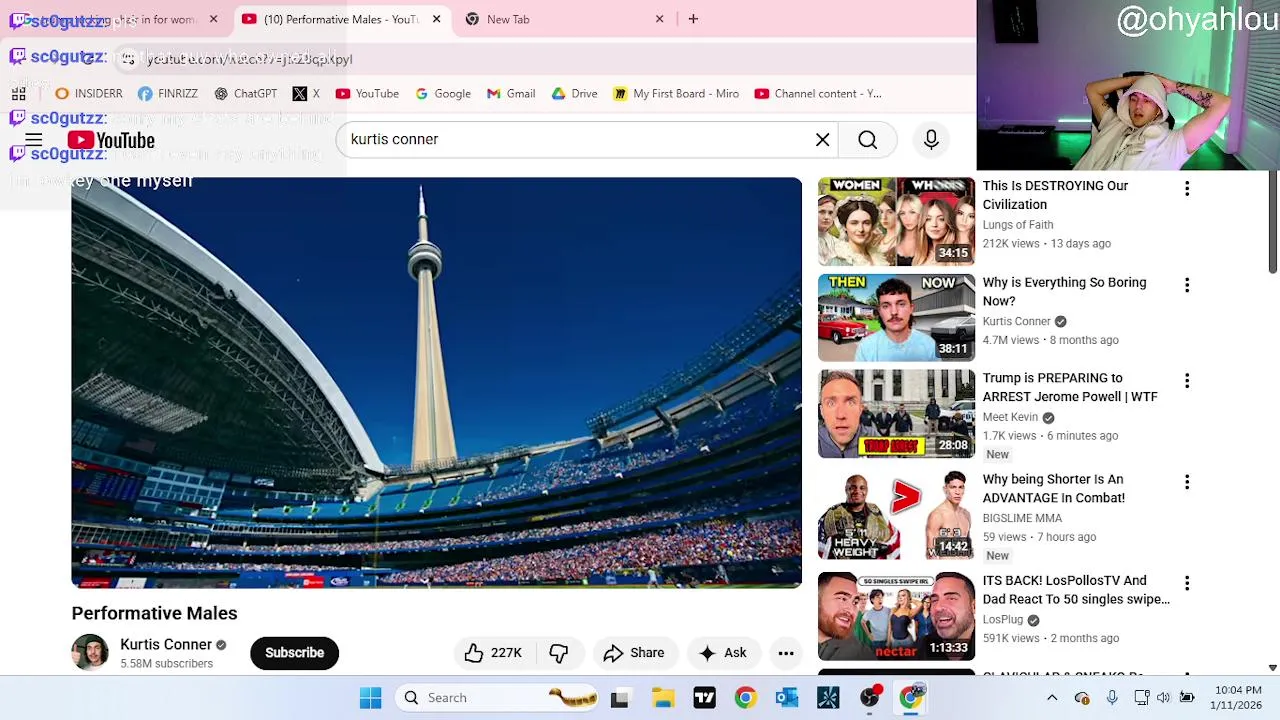Subscribe to Kurtis Conner

[x=294, y=653]
